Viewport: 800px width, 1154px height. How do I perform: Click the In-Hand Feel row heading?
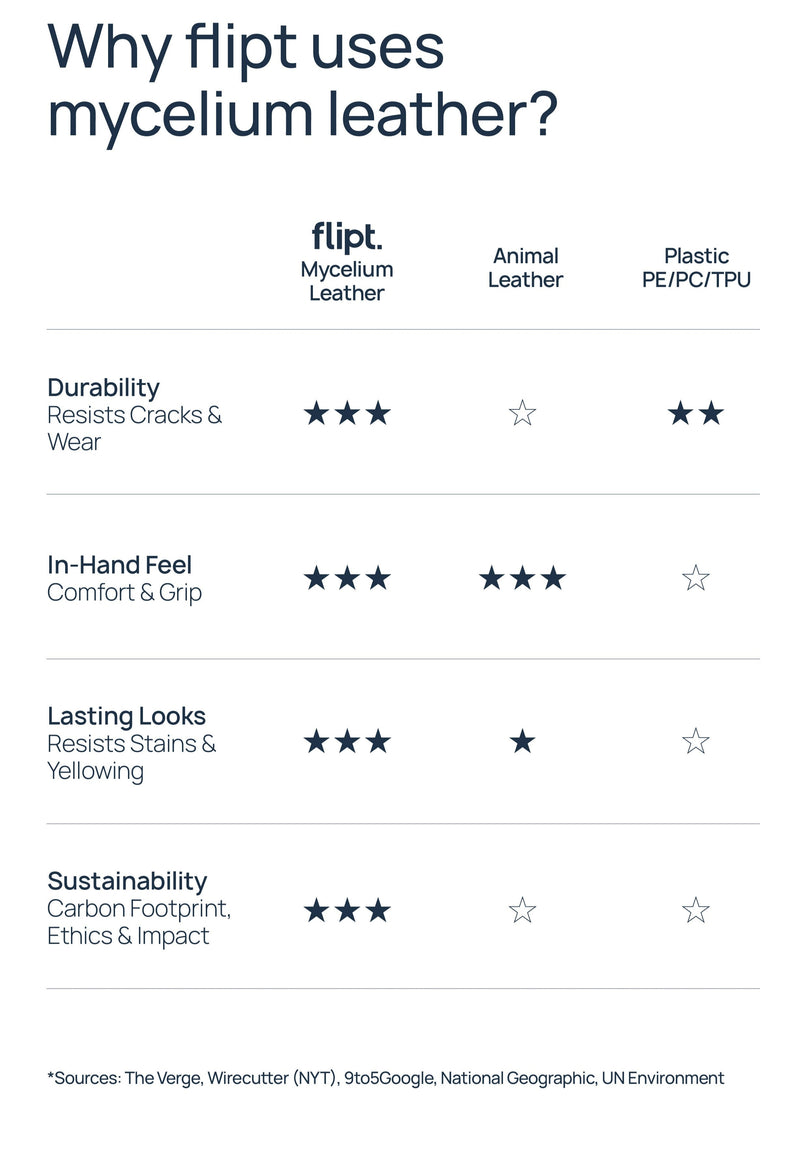(119, 565)
